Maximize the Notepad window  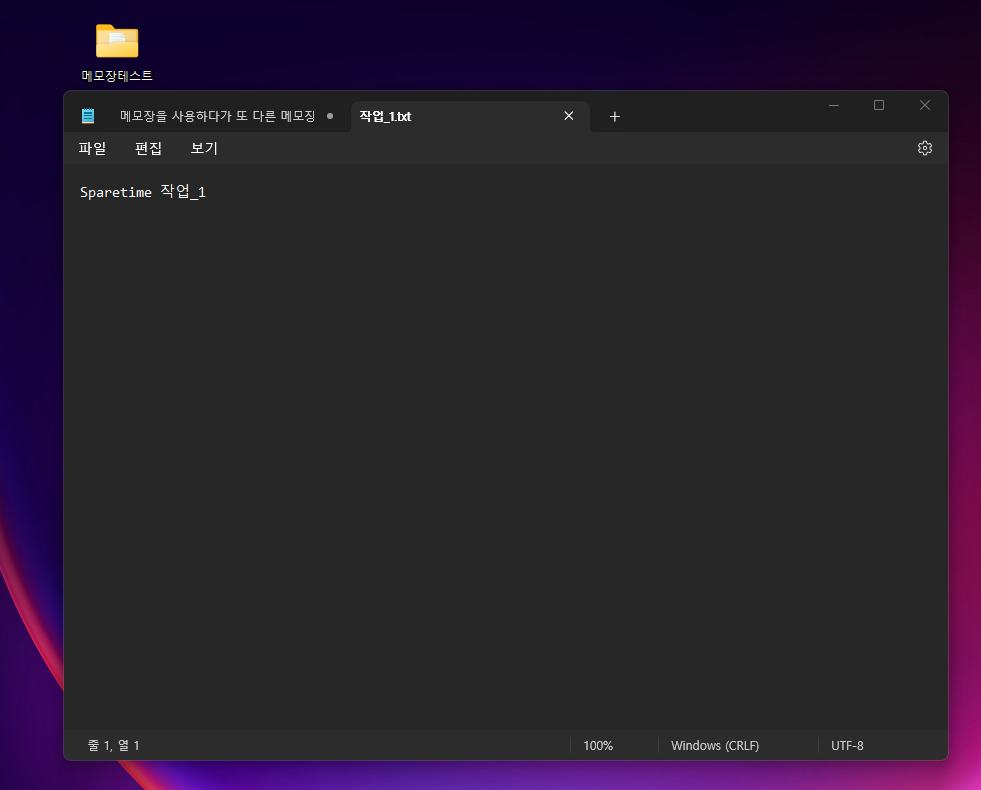[879, 104]
